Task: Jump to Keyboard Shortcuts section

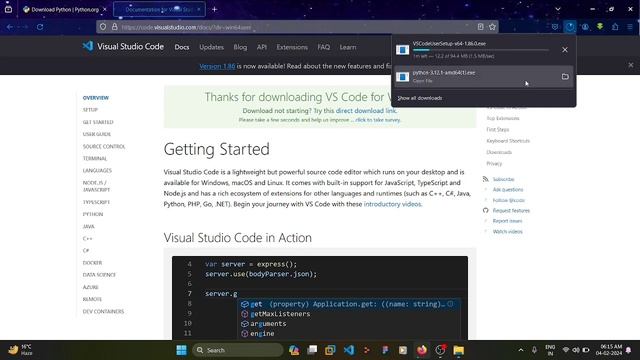Action: pyautogui.click(x=508, y=141)
